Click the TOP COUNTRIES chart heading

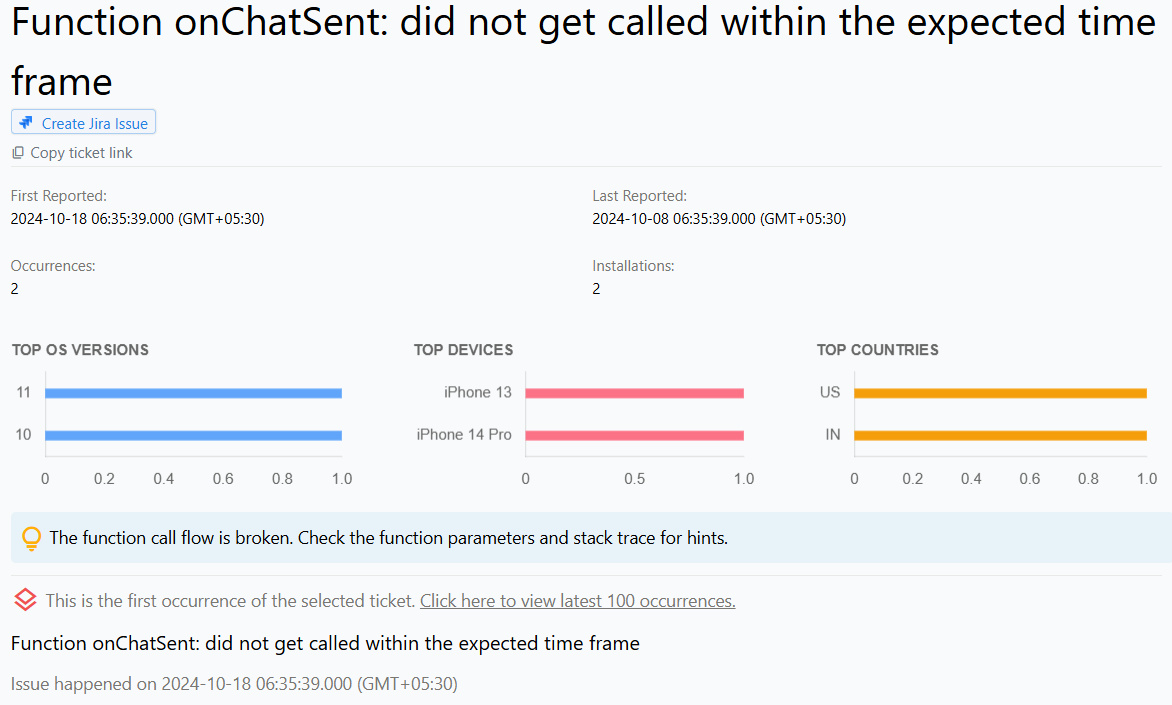[877, 350]
